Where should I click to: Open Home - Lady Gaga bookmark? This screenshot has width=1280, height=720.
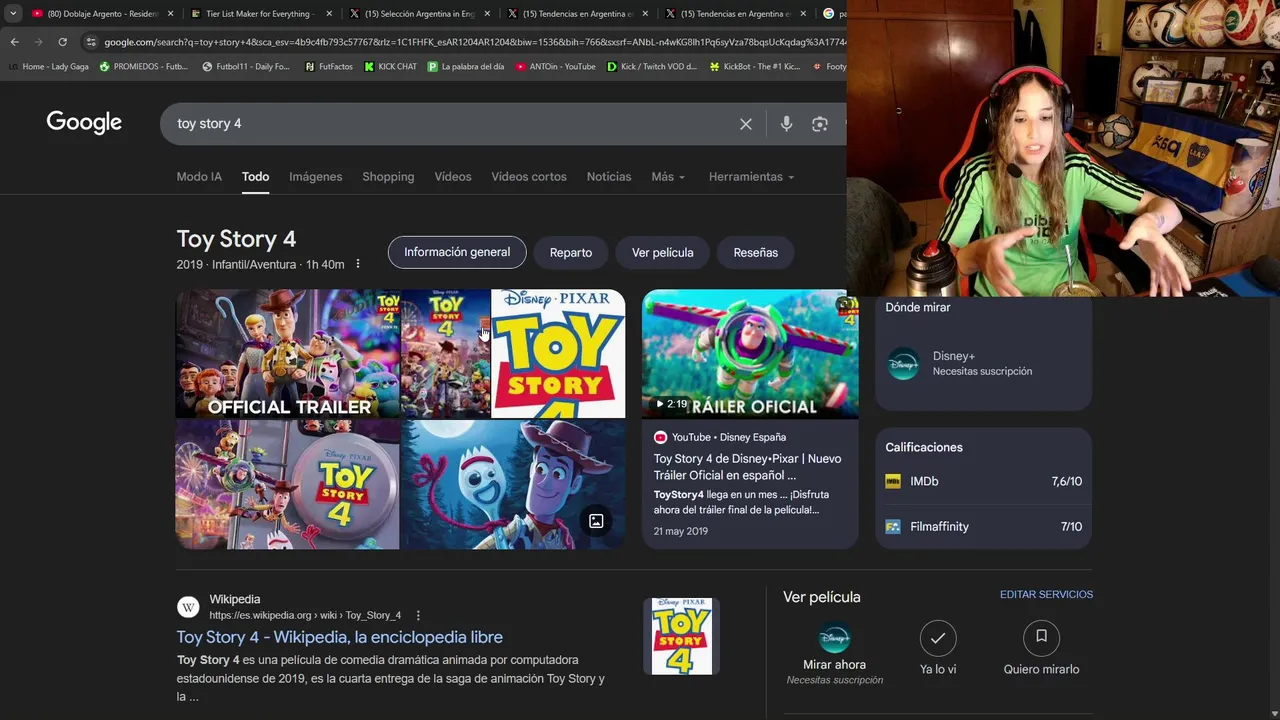coord(48,67)
